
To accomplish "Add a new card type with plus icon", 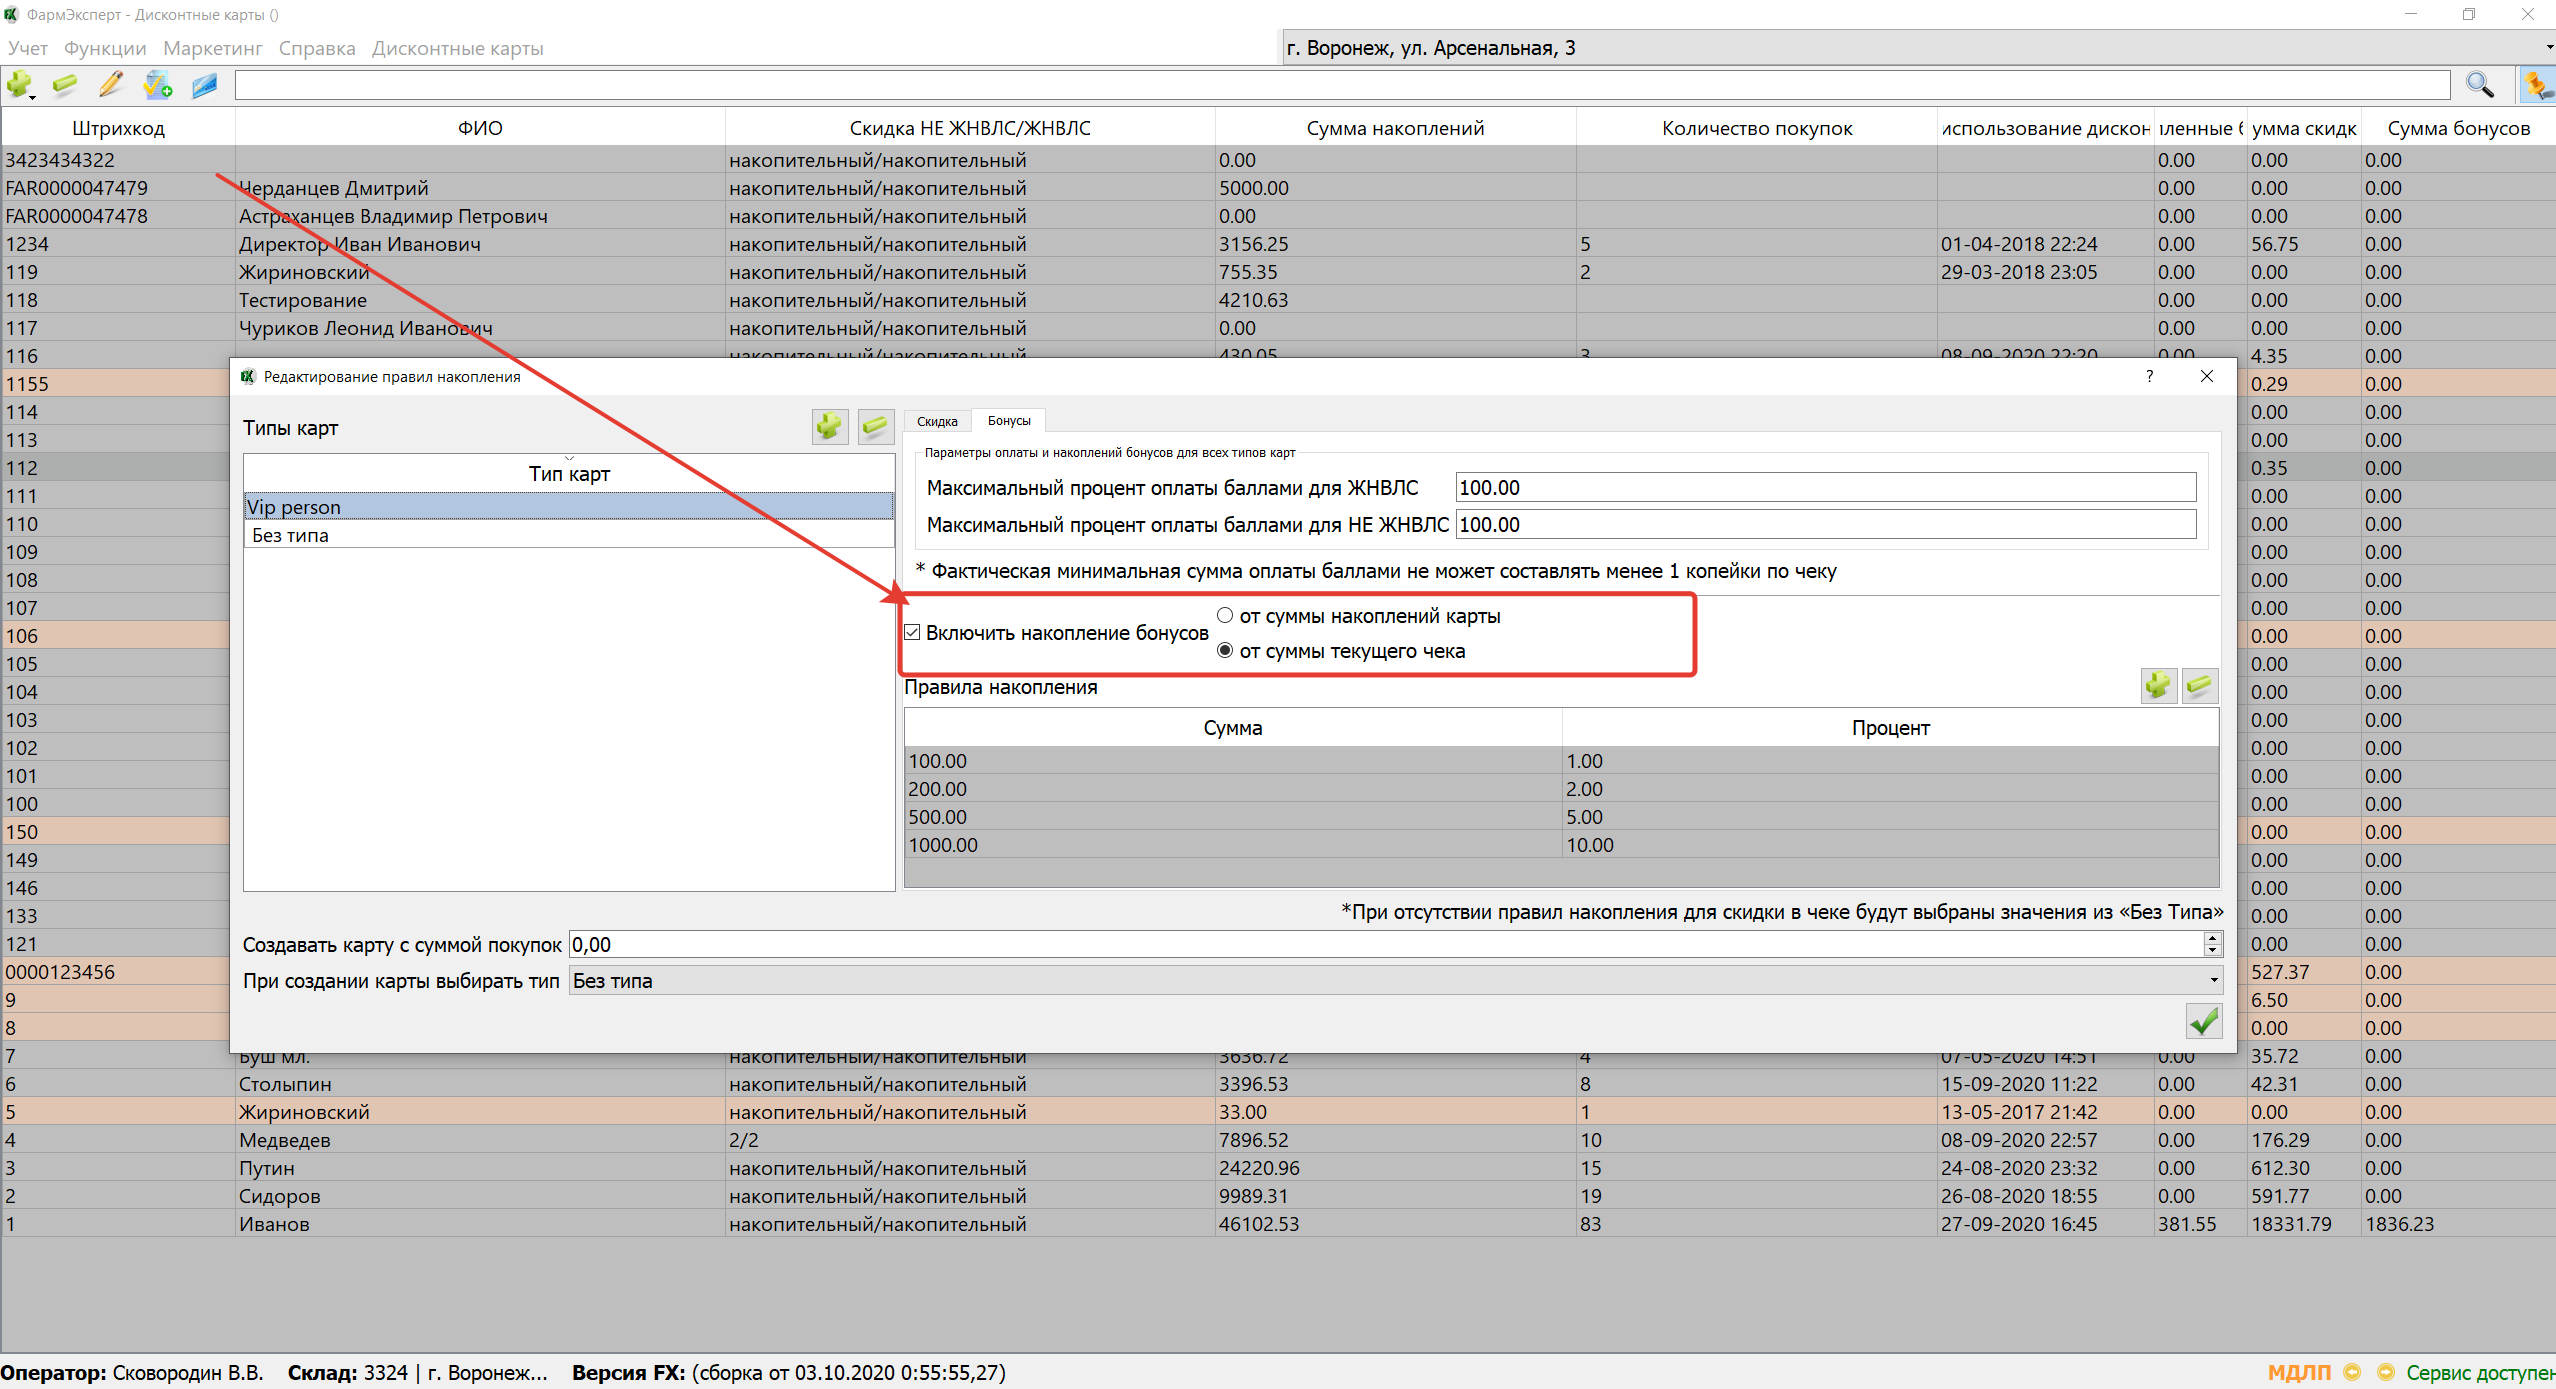I will [x=829, y=427].
